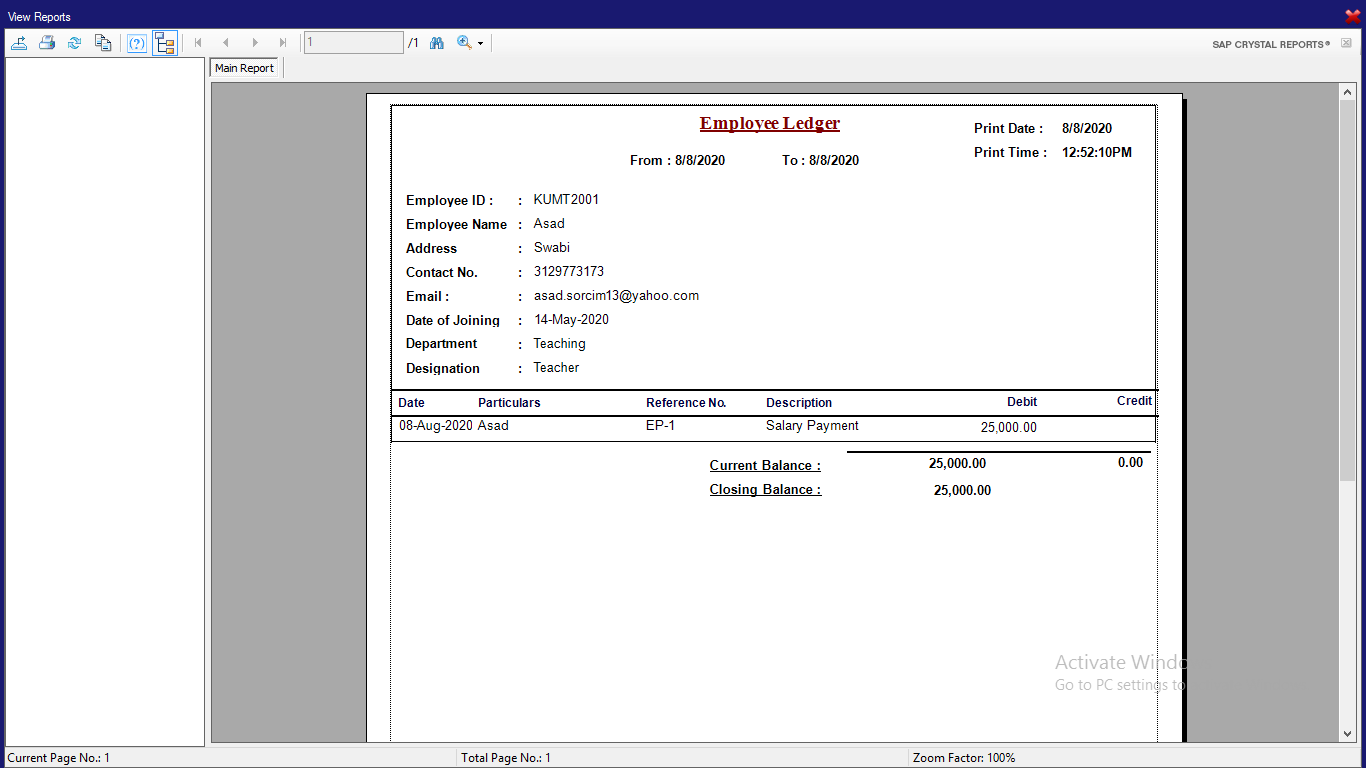Click the Swabi address value

(552, 248)
